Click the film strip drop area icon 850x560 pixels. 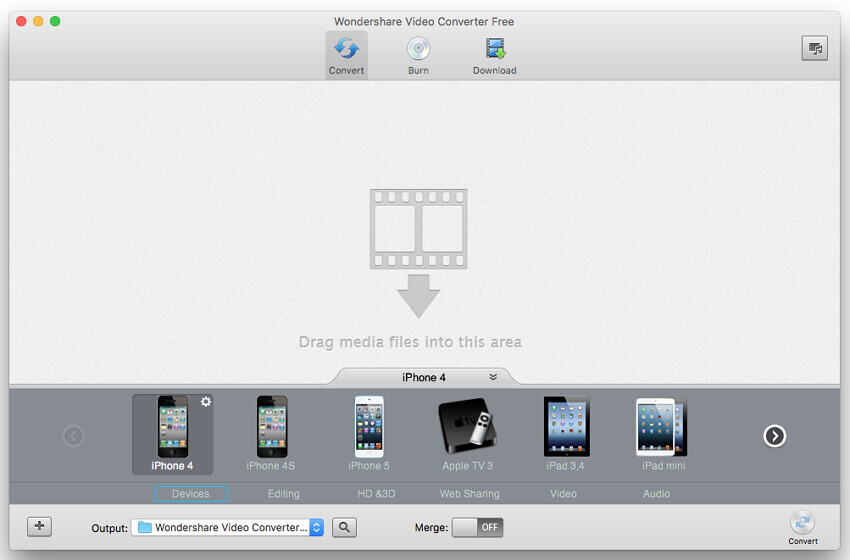tap(418, 229)
